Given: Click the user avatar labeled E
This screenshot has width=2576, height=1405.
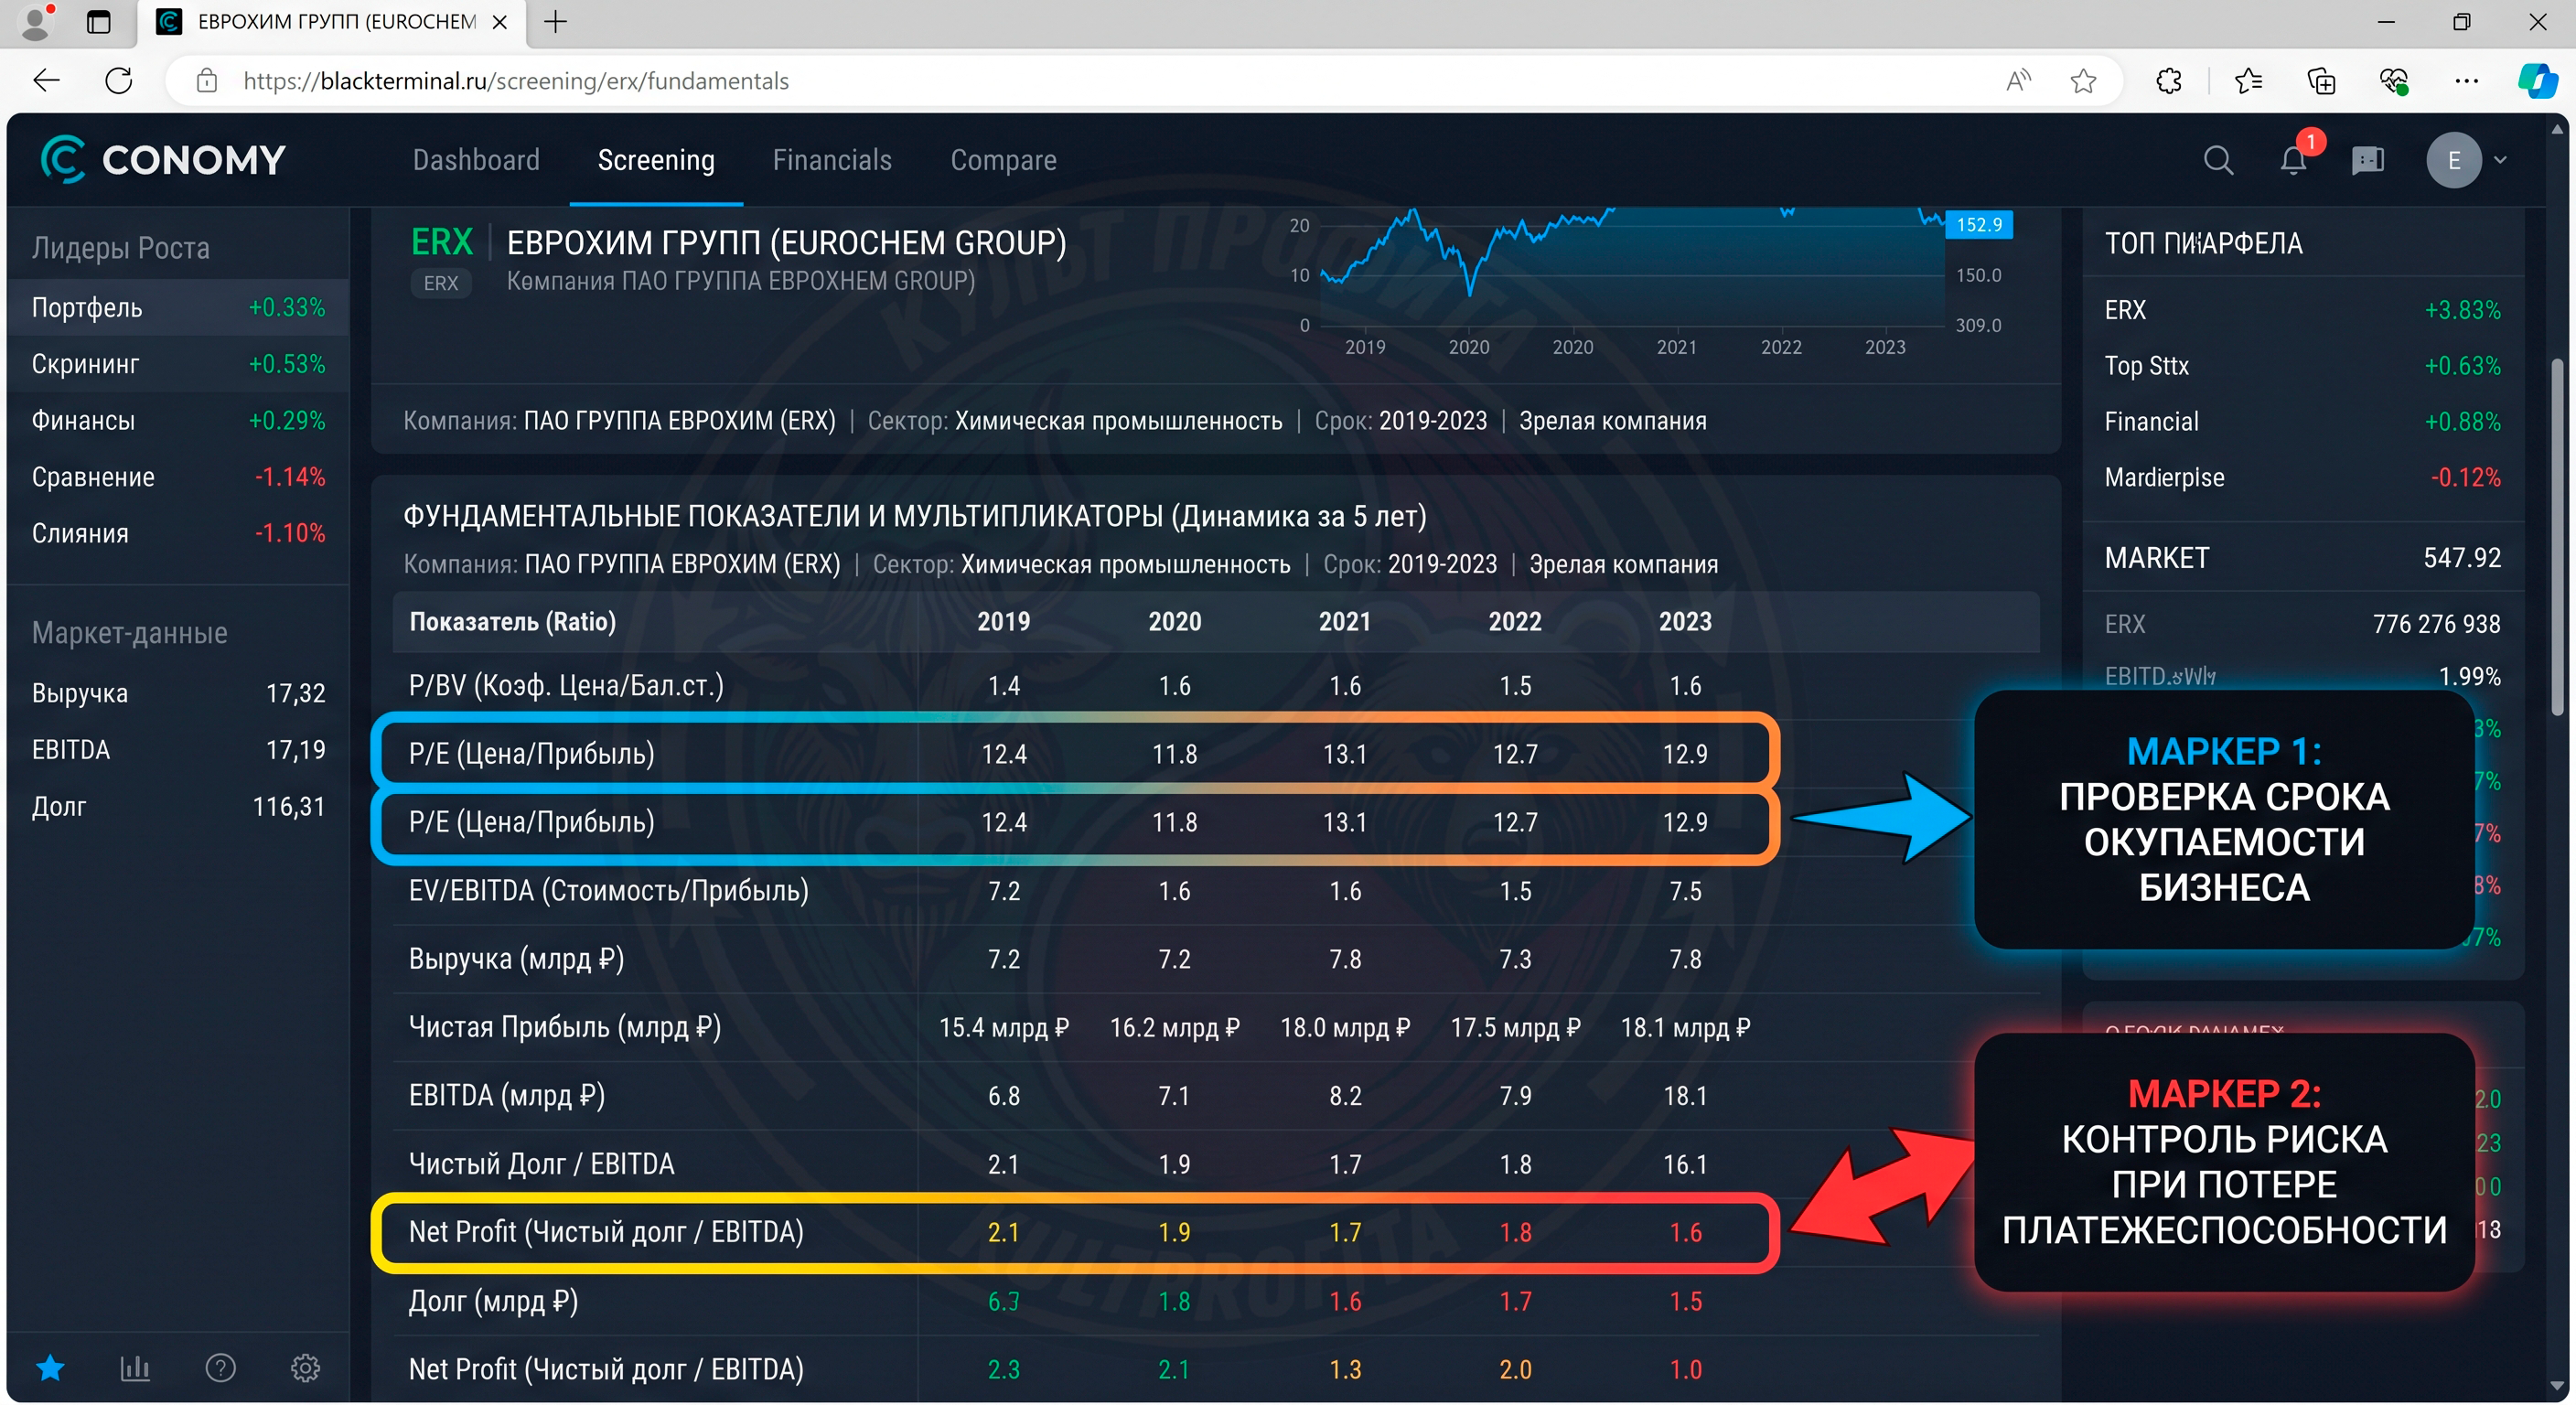Looking at the screenshot, I should (x=2454, y=160).
